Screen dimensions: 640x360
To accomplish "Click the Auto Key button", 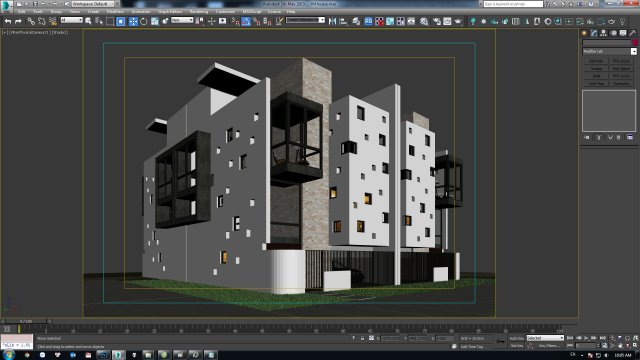I will (517, 338).
